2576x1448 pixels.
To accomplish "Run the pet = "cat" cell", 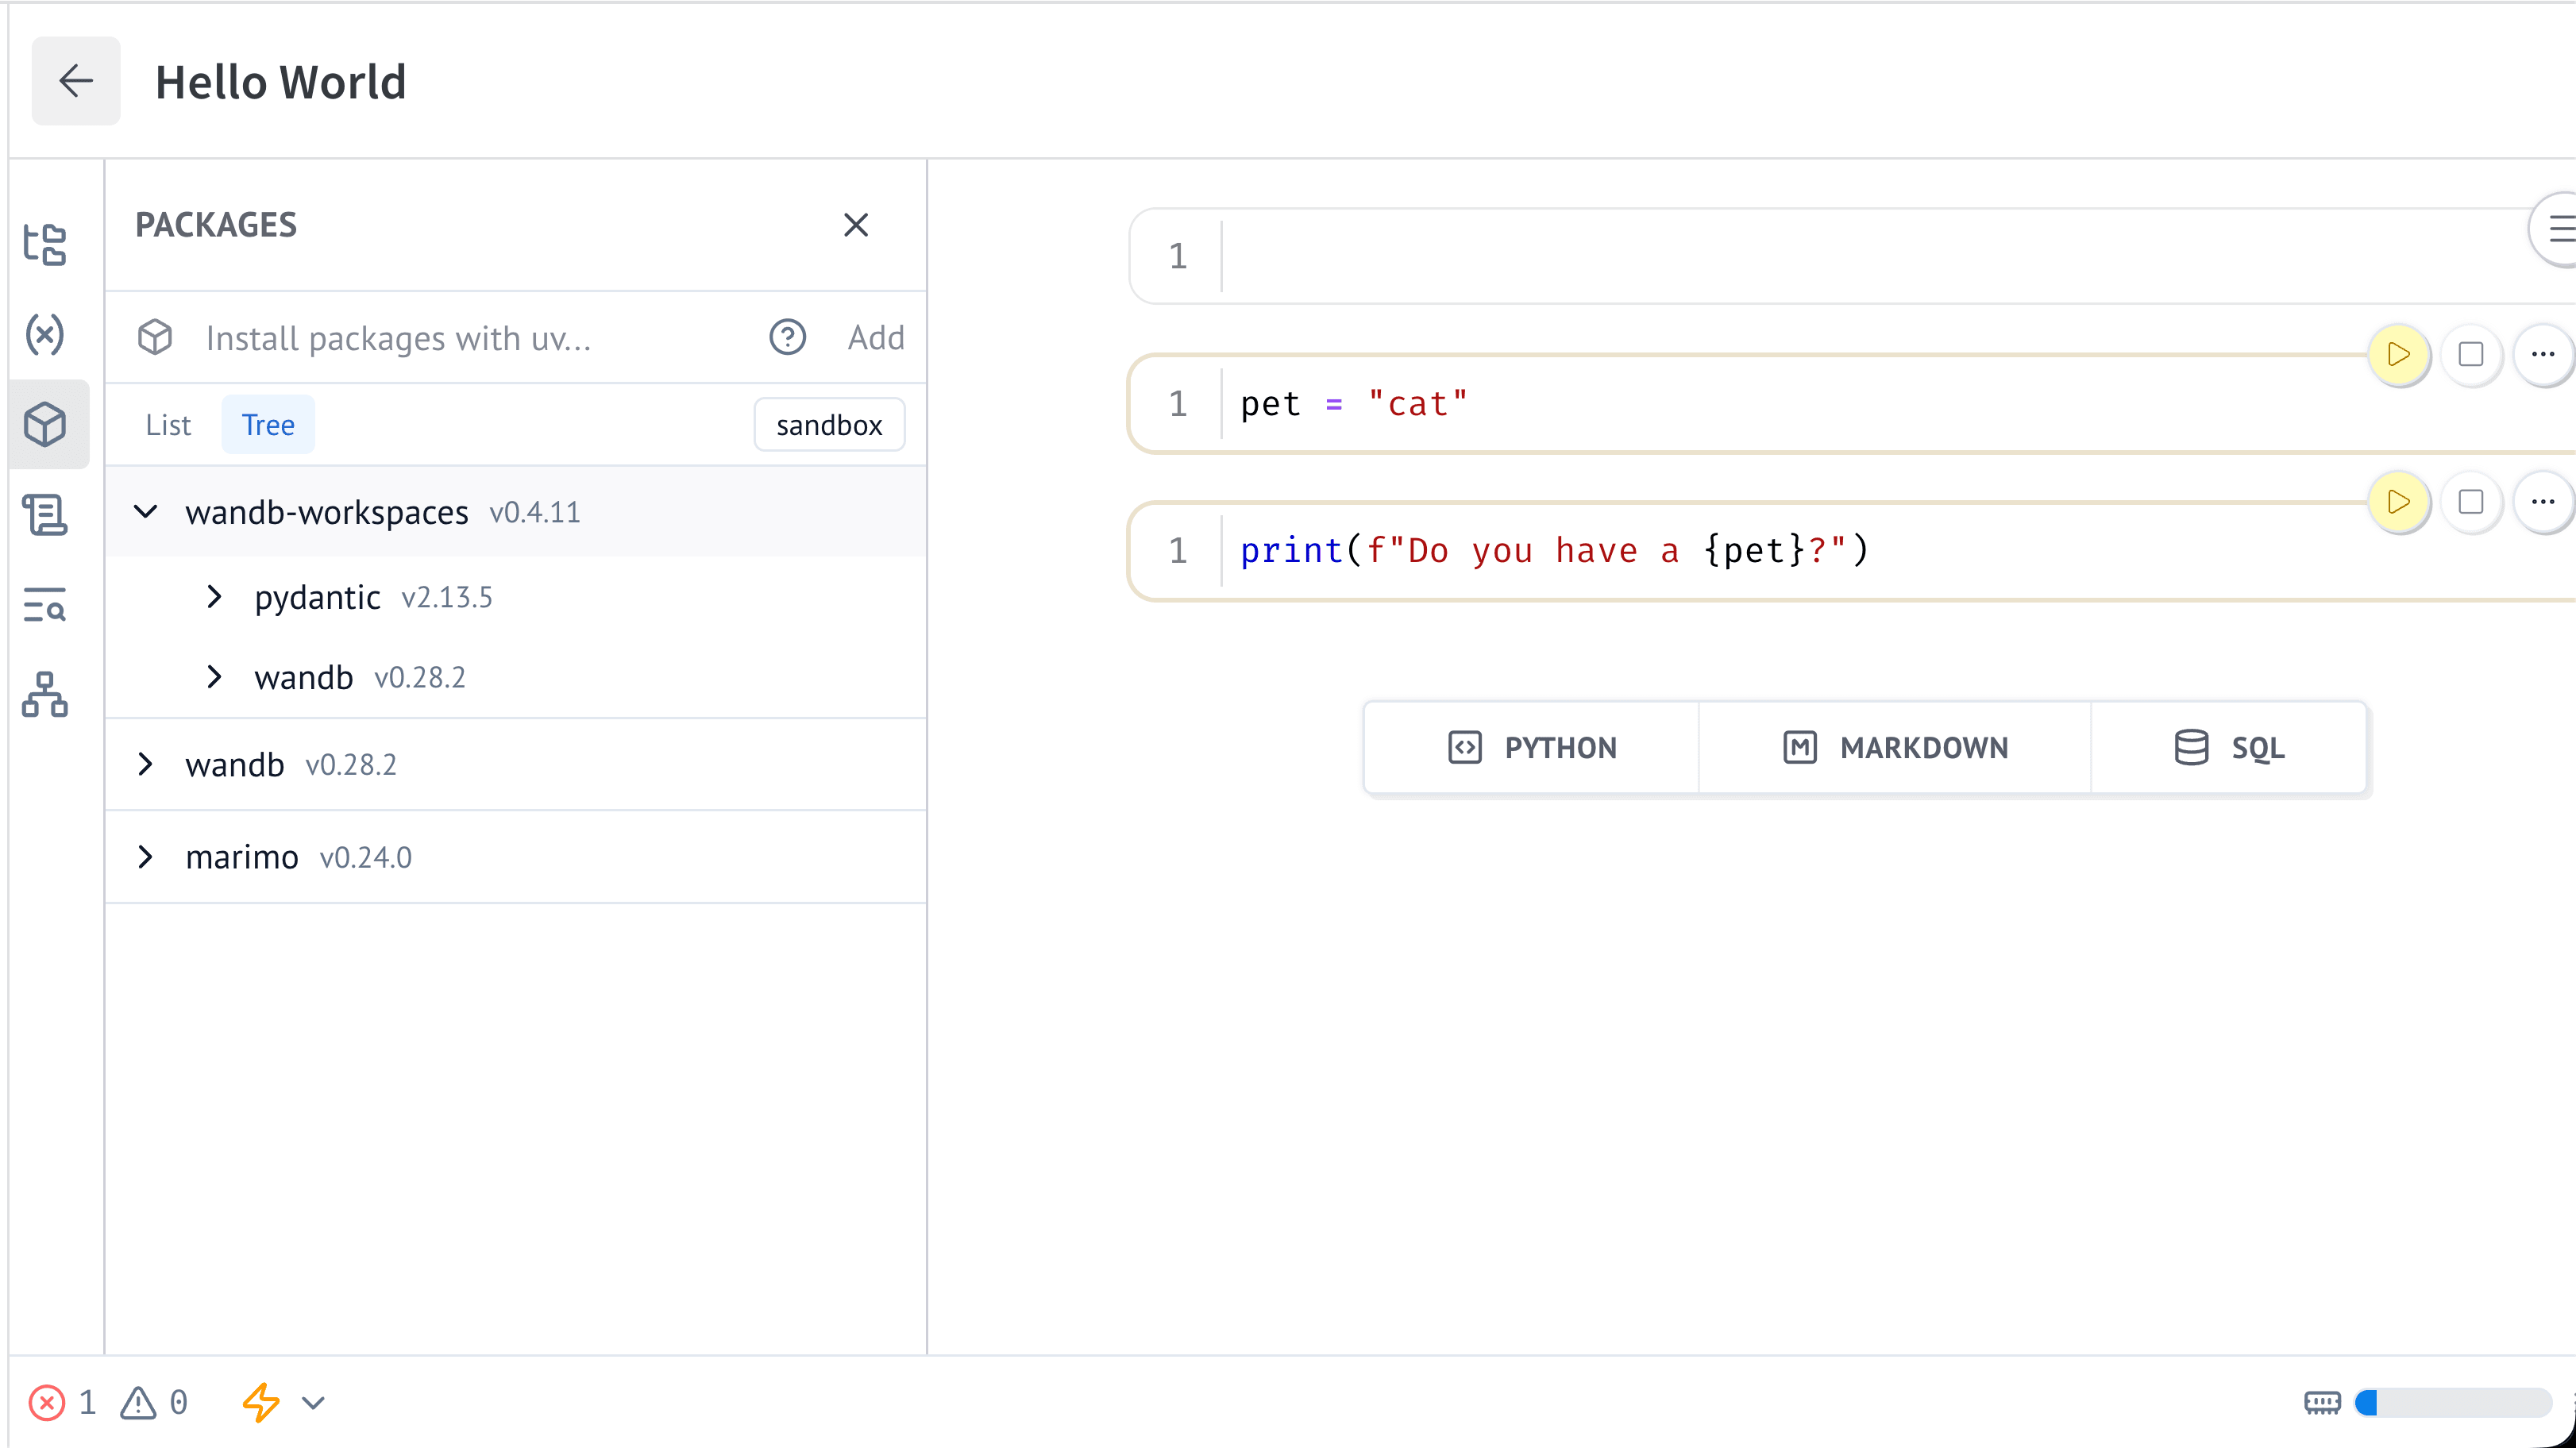I will [2398, 355].
